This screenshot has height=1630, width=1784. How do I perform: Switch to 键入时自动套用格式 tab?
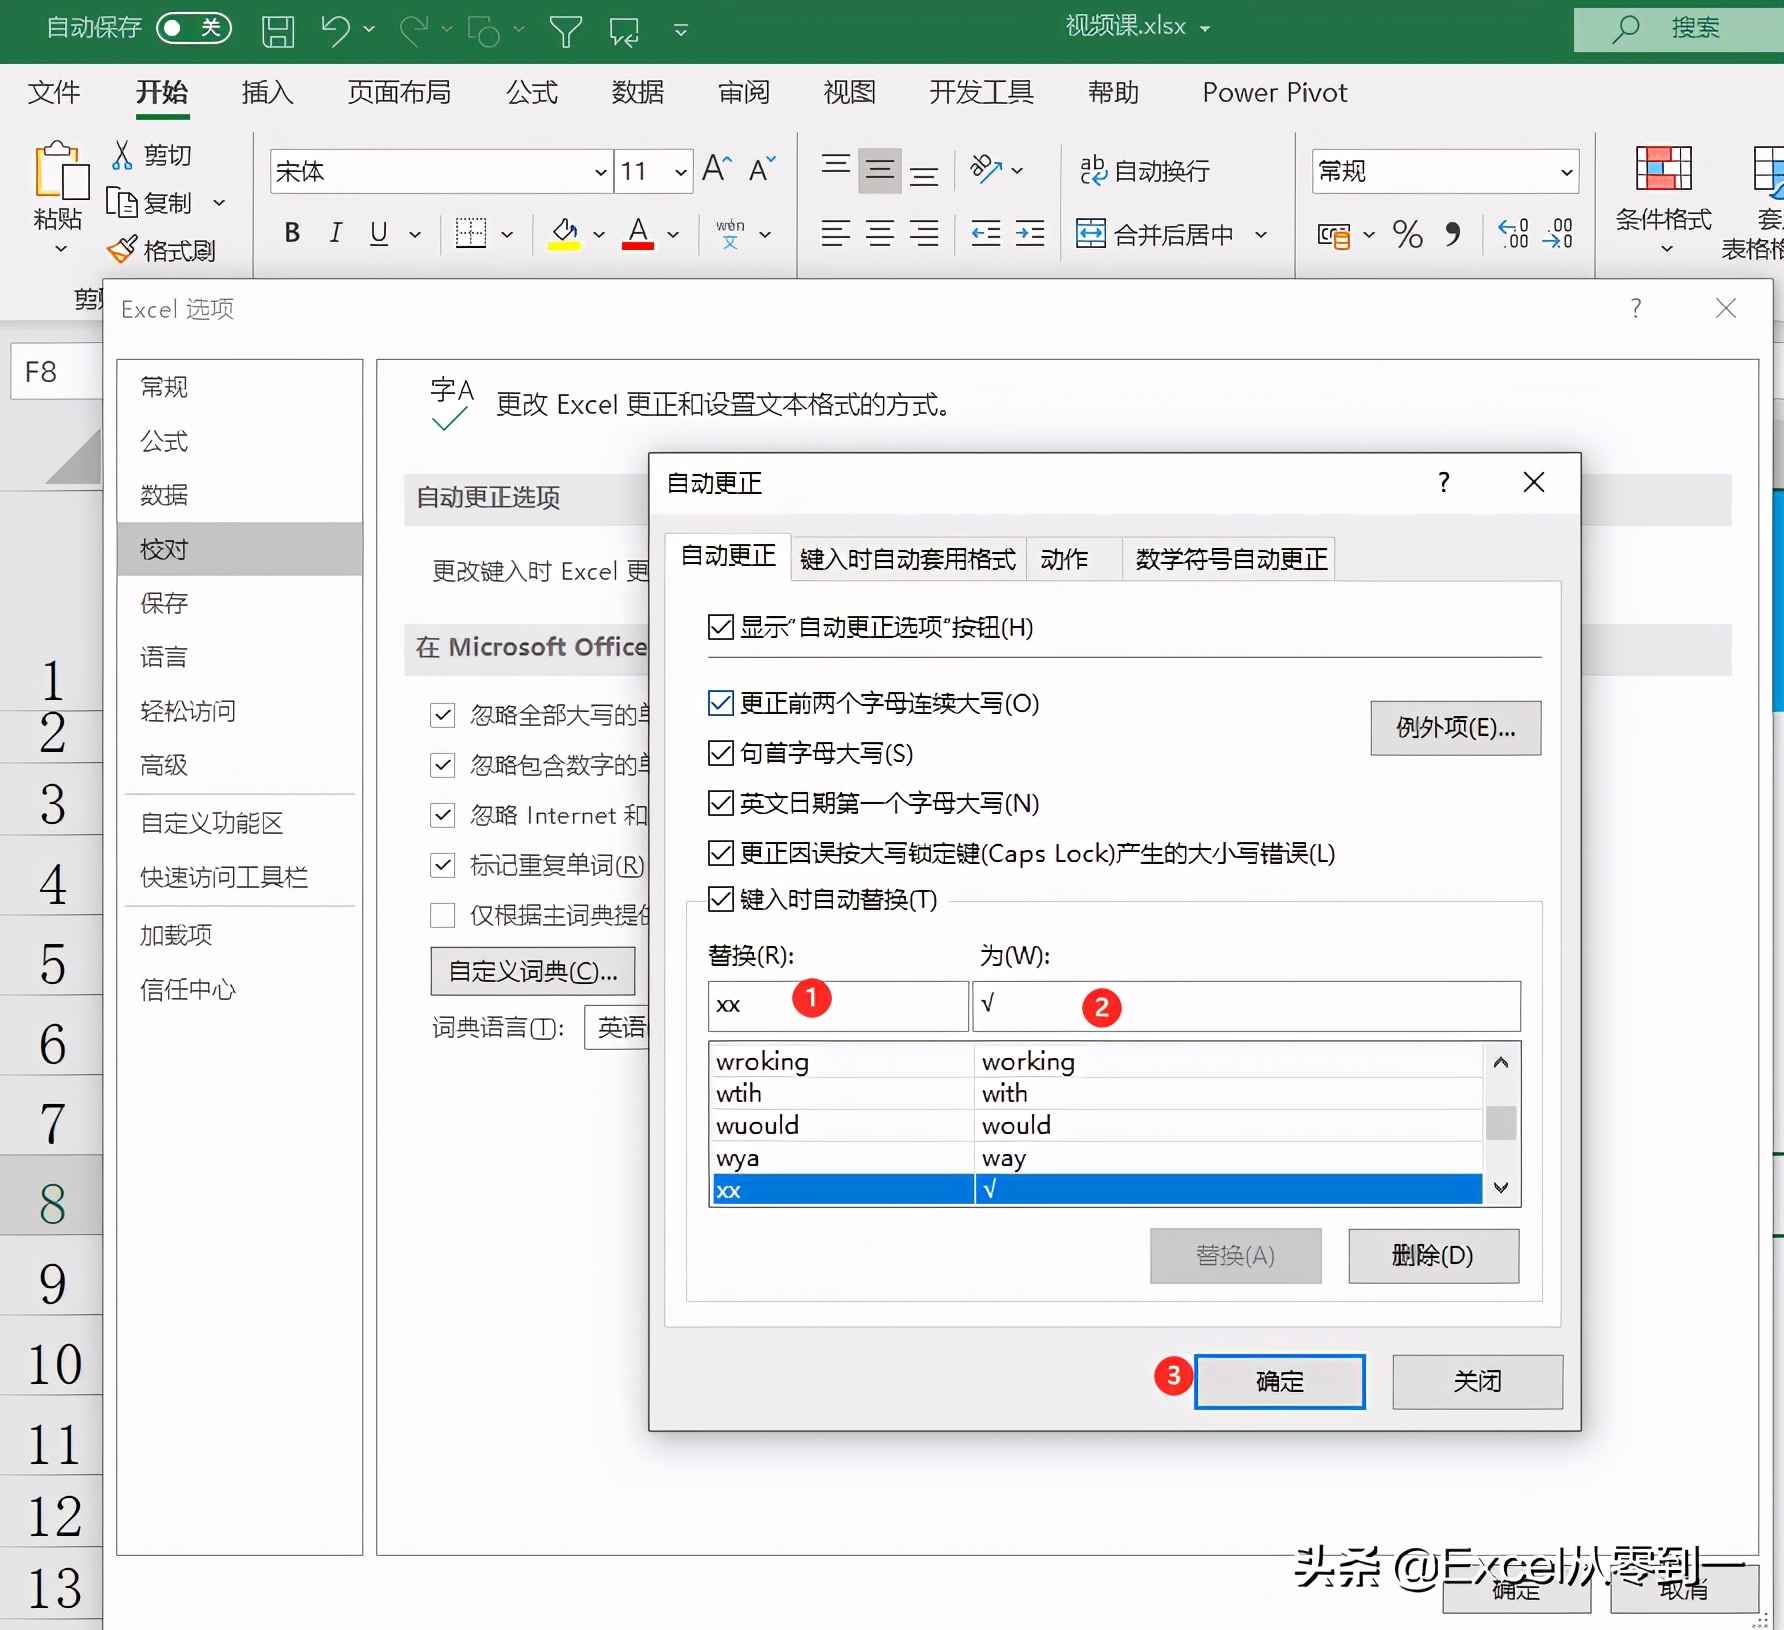click(907, 559)
